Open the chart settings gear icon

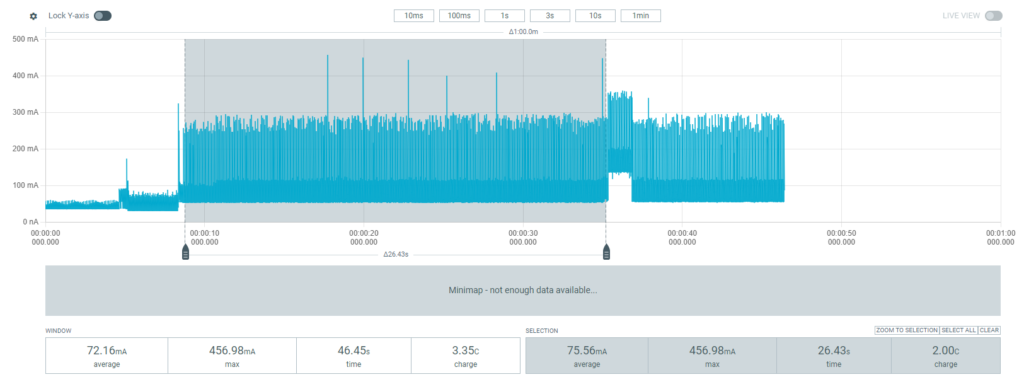coord(34,16)
